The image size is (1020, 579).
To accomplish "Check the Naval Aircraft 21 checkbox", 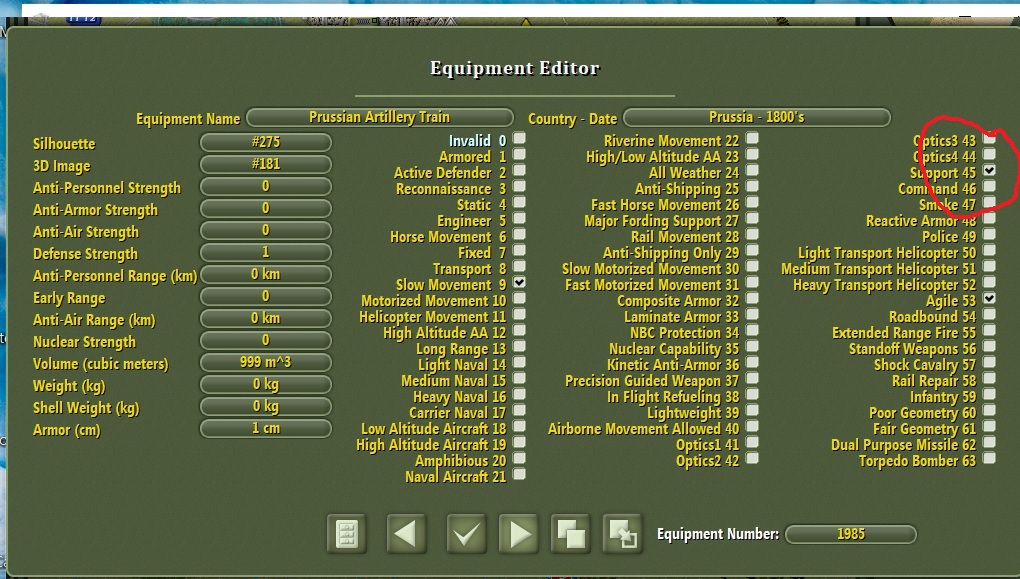I will click(519, 474).
